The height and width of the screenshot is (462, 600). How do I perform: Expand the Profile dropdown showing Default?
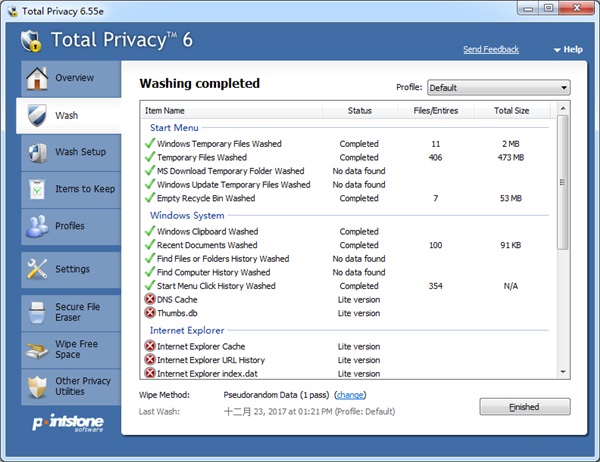tap(498, 87)
